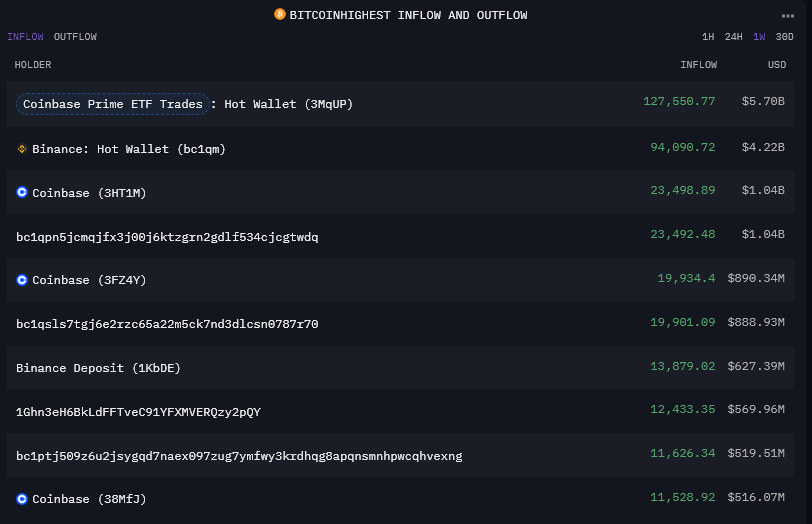Click USD value $888.93M
Image resolution: width=812 pixels, height=524 pixels.
[756, 323]
